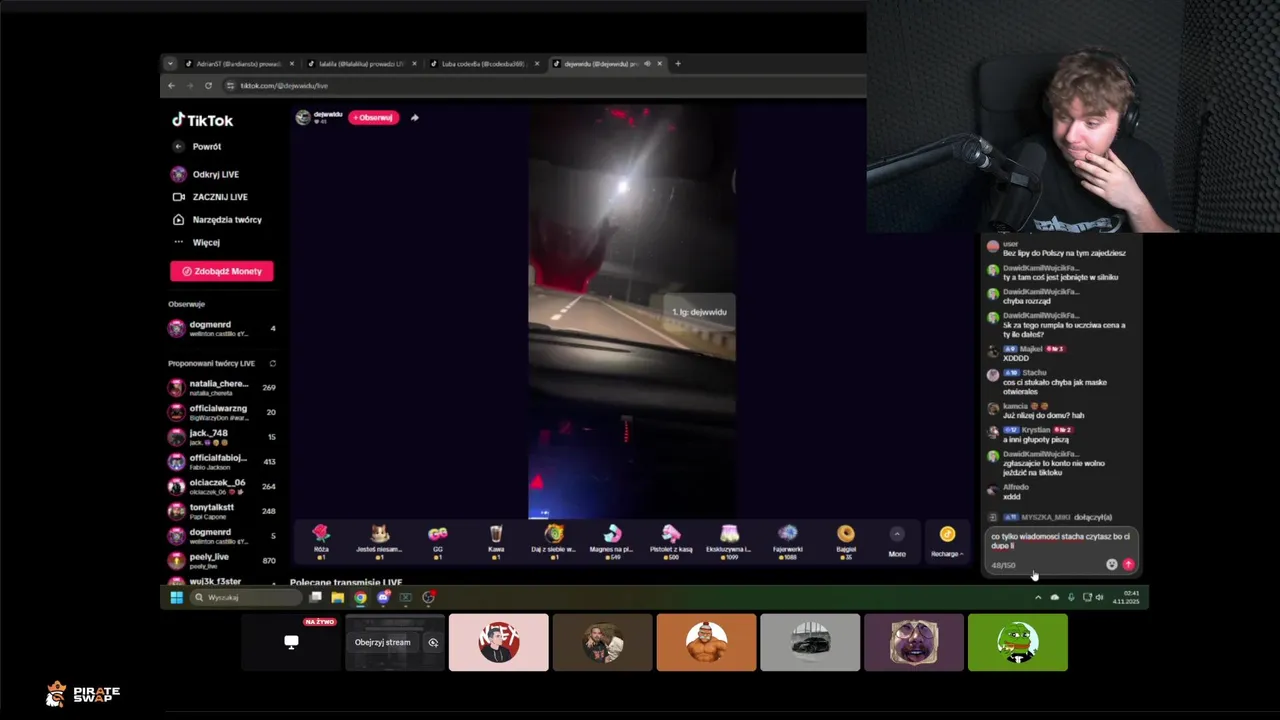
Task: Open the followed dogmenrd stream with 4 viewers
Action: tap(222, 328)
